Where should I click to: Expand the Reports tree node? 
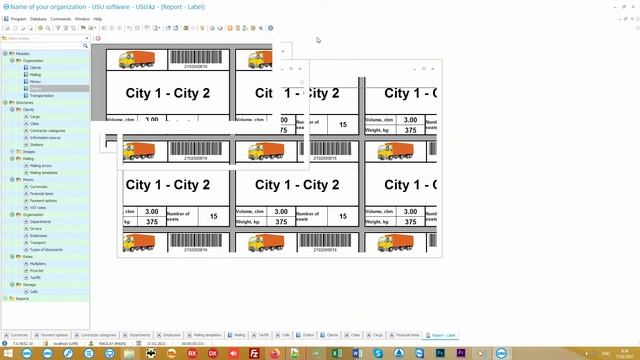tap(5, 298)
